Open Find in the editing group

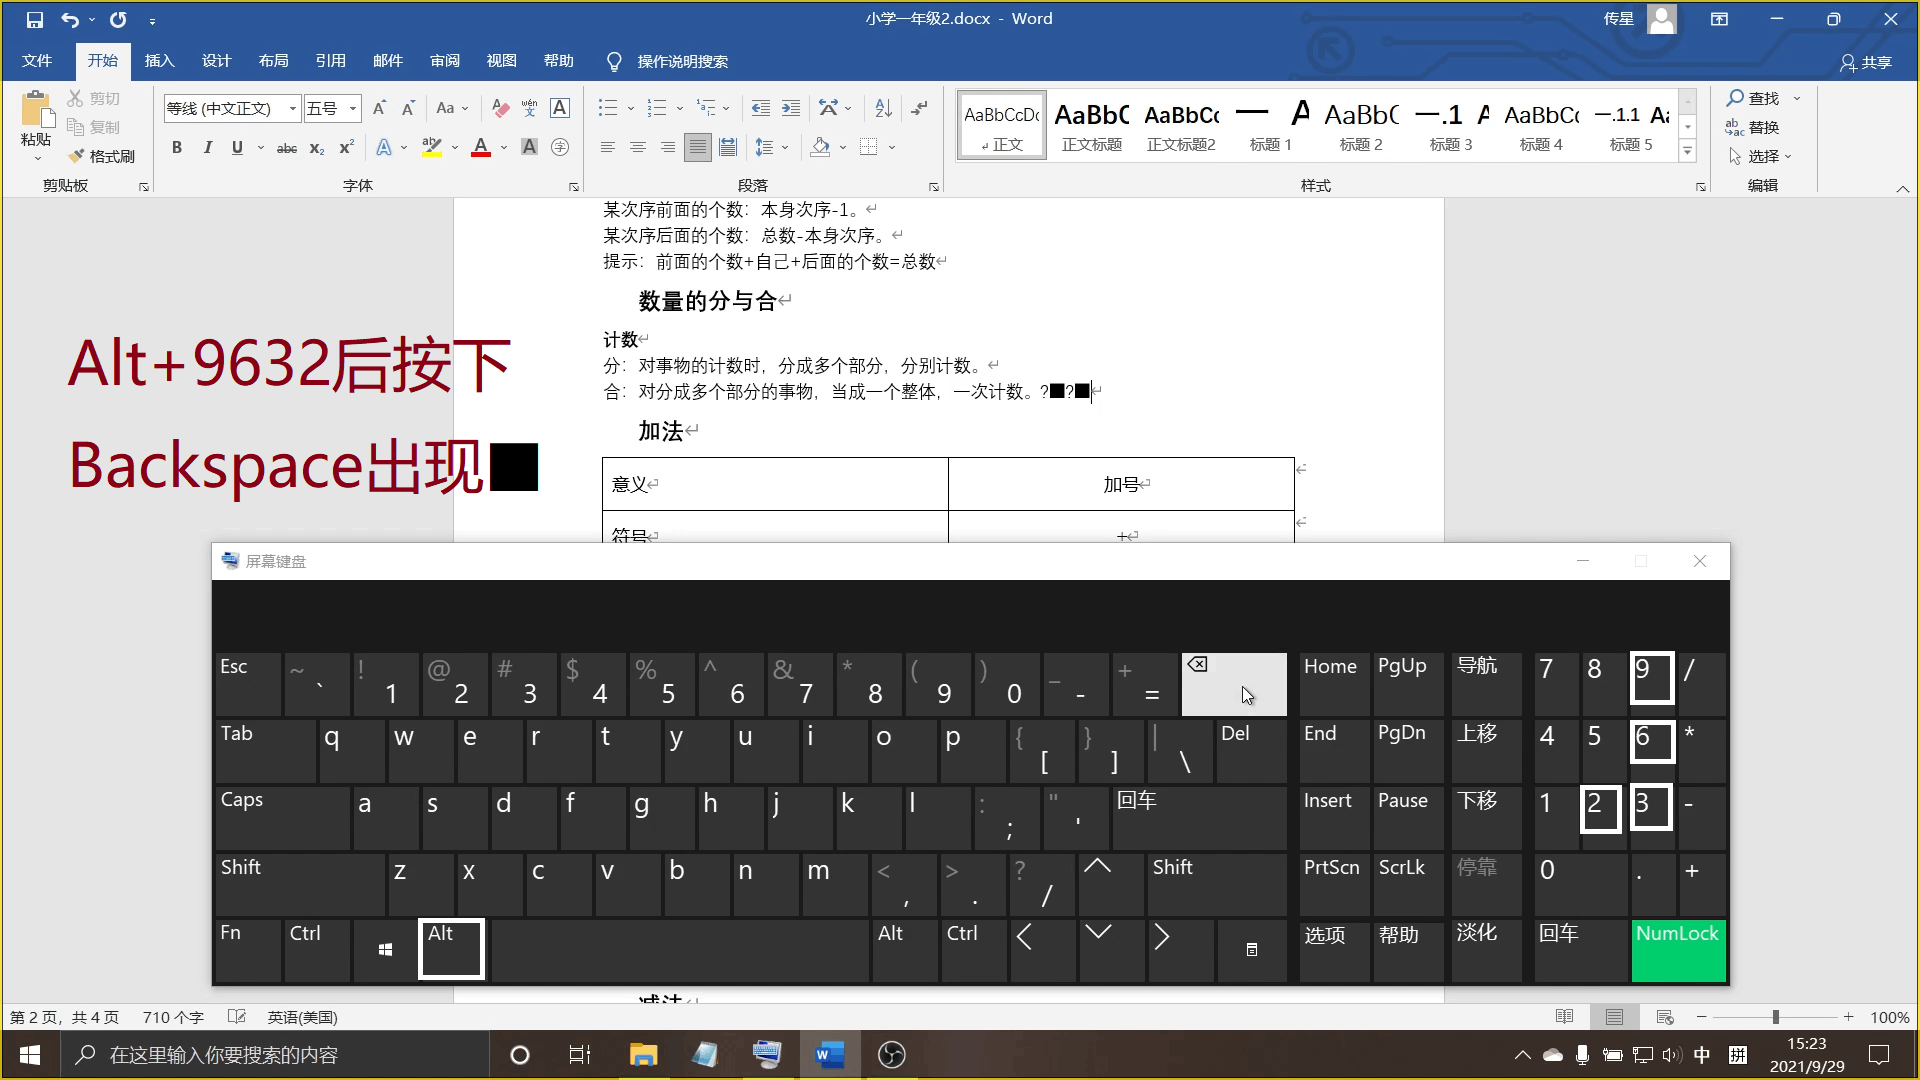[x=1756, y=98]
